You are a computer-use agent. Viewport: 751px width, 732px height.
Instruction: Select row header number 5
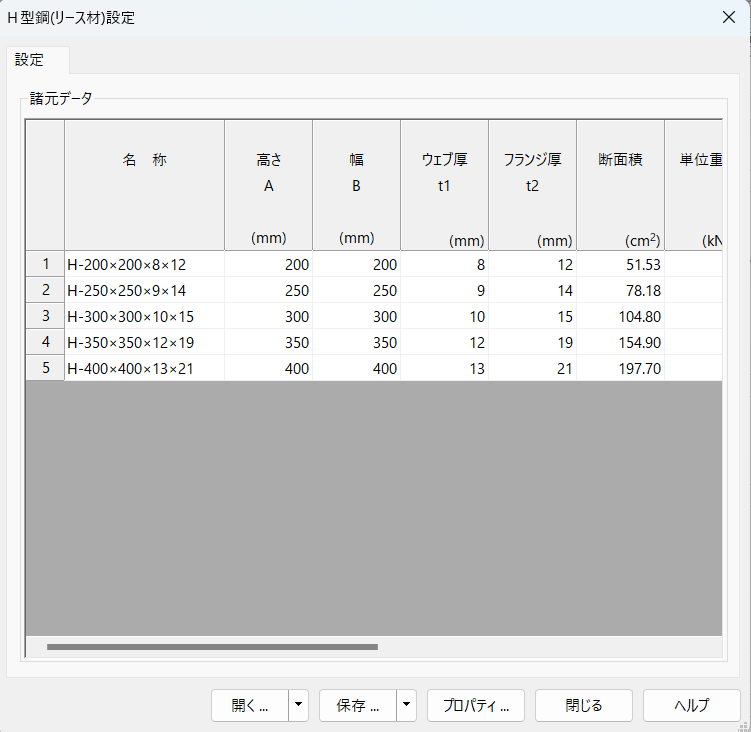pos(45,368)
